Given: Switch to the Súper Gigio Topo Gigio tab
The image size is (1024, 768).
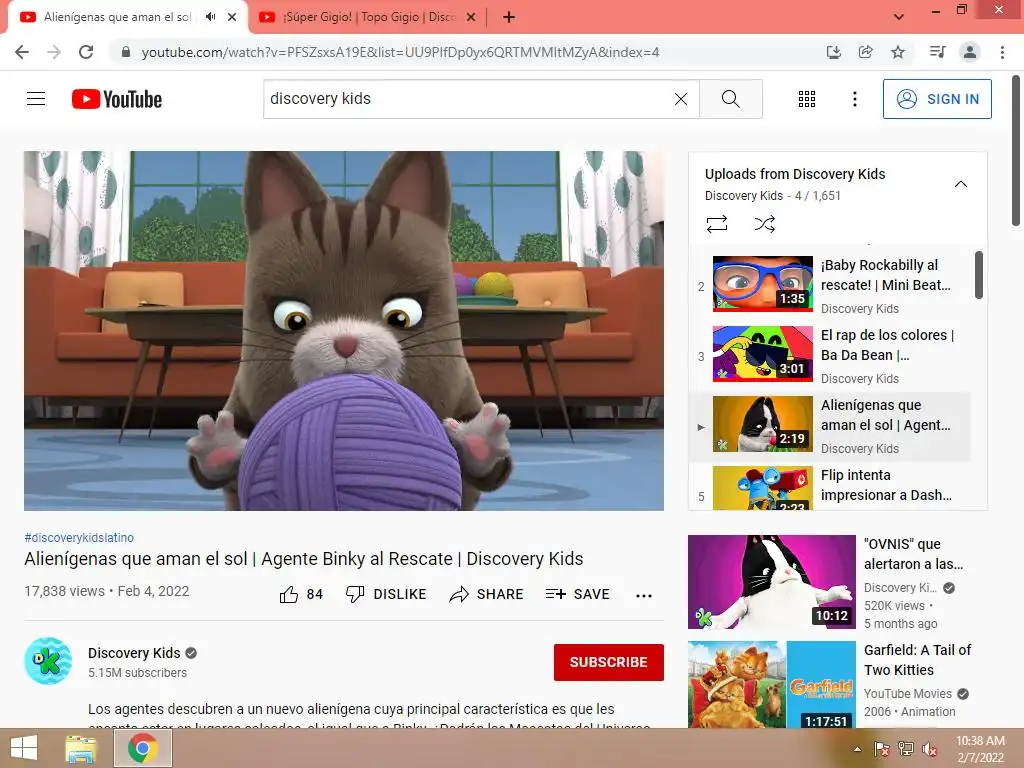Looking at the screenshot, I should [x=368, y=17].
